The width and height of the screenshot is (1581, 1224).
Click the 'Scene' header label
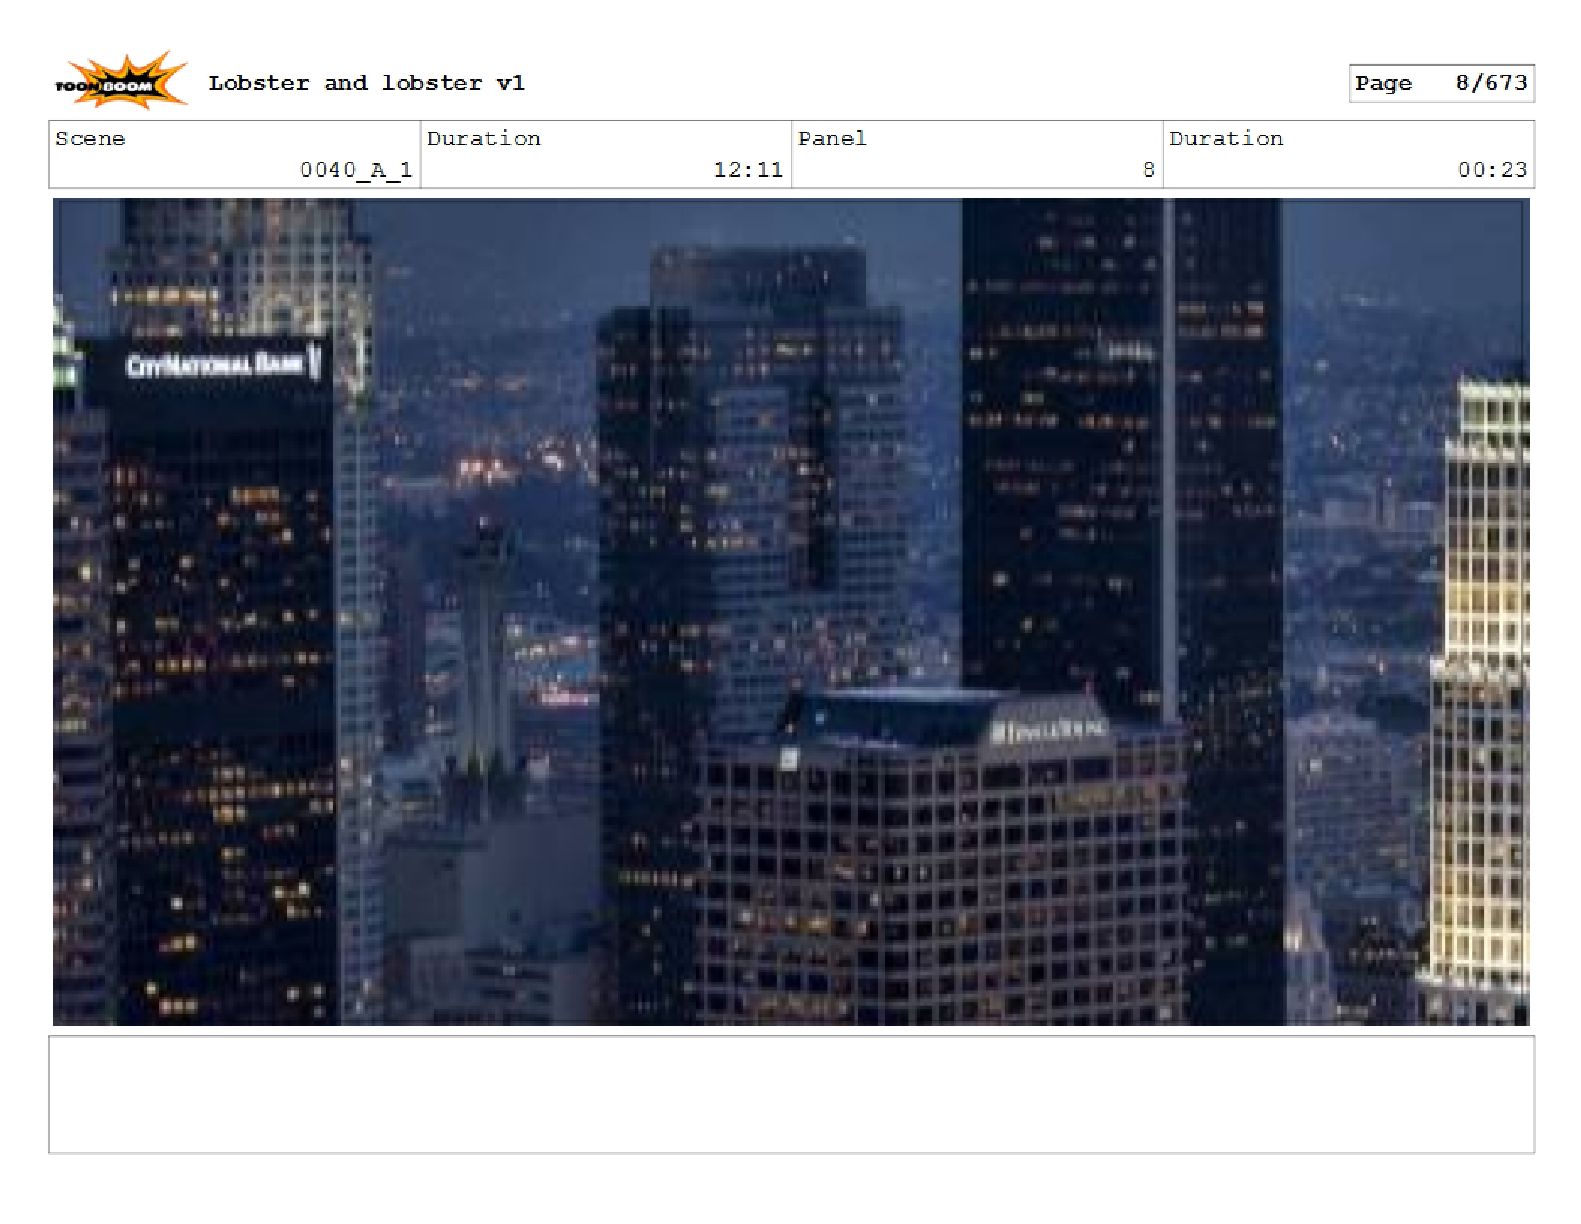point(90,138)
